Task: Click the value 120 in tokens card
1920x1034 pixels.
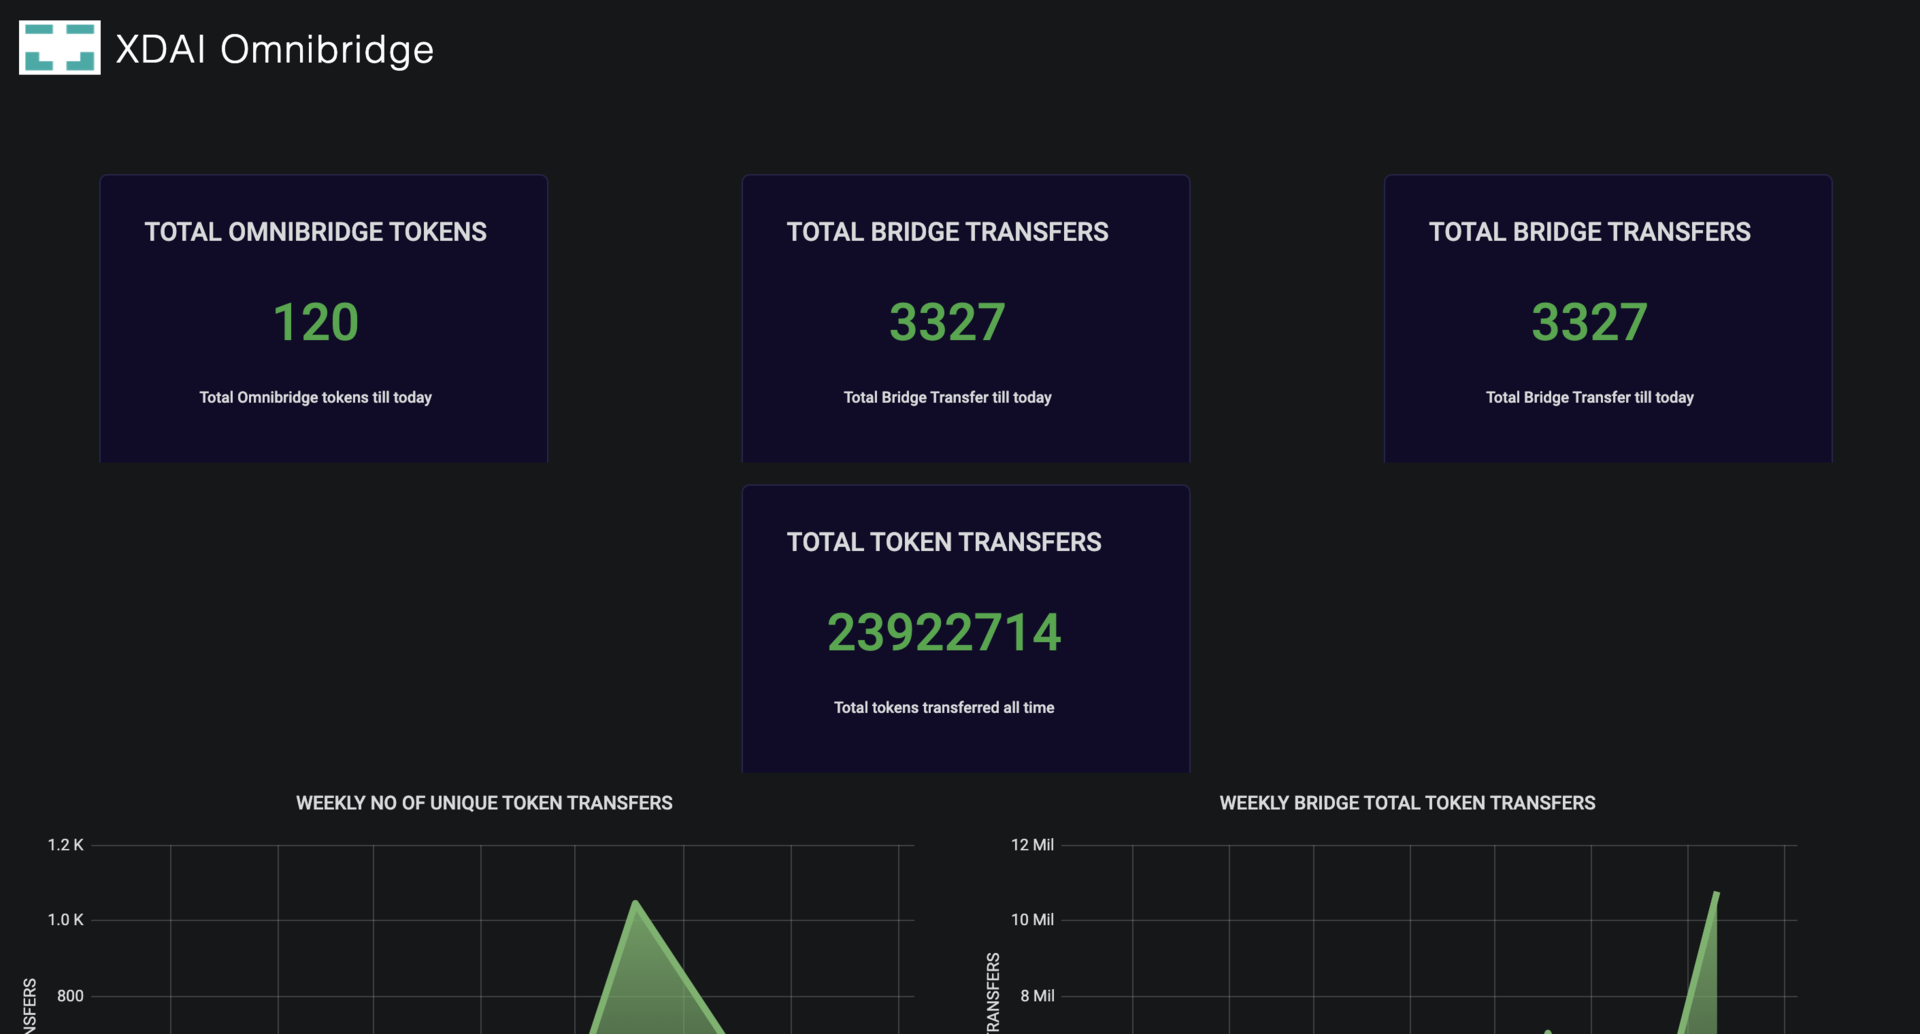Action: coord(315,322)
